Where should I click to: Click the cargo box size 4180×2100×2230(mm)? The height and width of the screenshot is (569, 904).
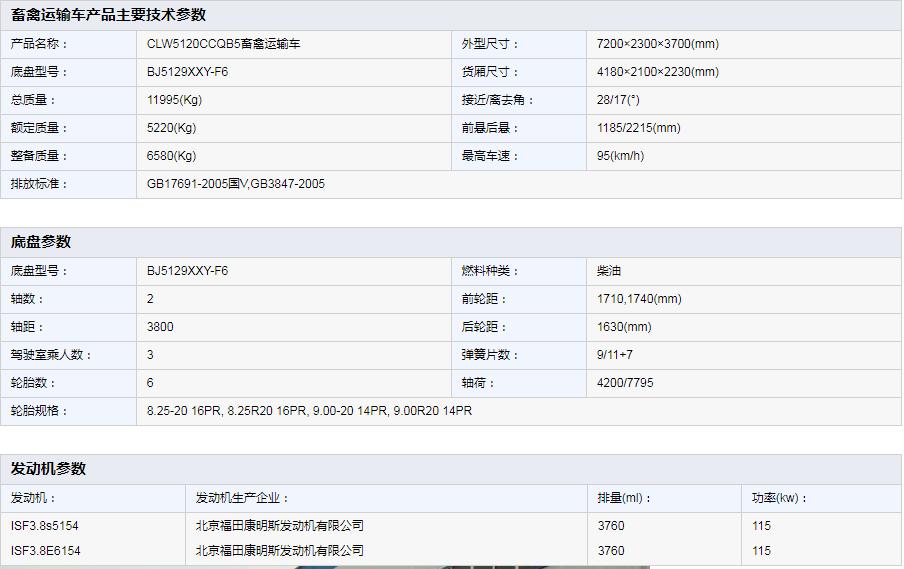[657, 72]
